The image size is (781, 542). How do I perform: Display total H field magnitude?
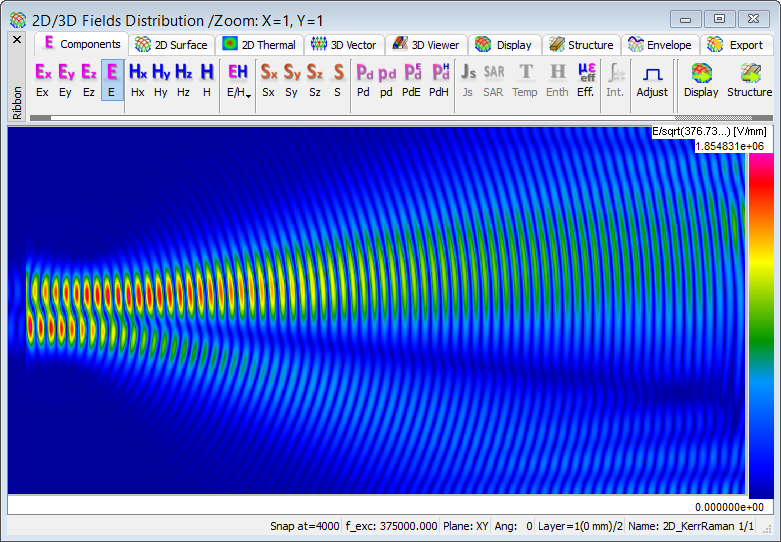click(x=207, y=79)
